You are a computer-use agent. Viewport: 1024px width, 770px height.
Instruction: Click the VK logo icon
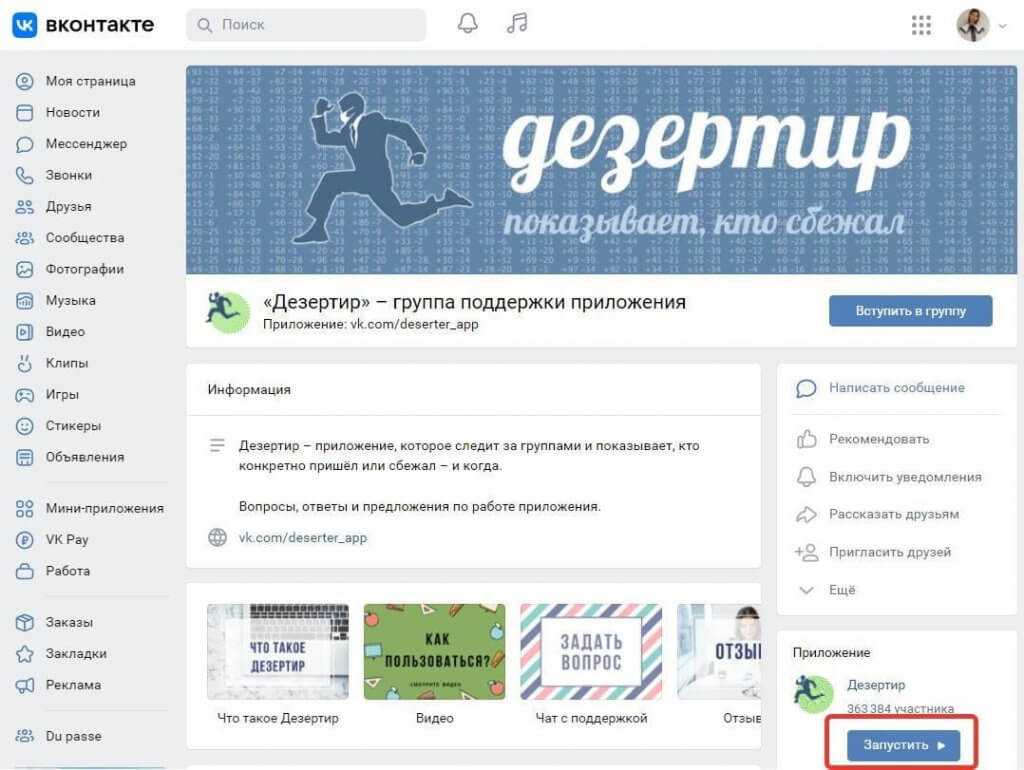25,25
